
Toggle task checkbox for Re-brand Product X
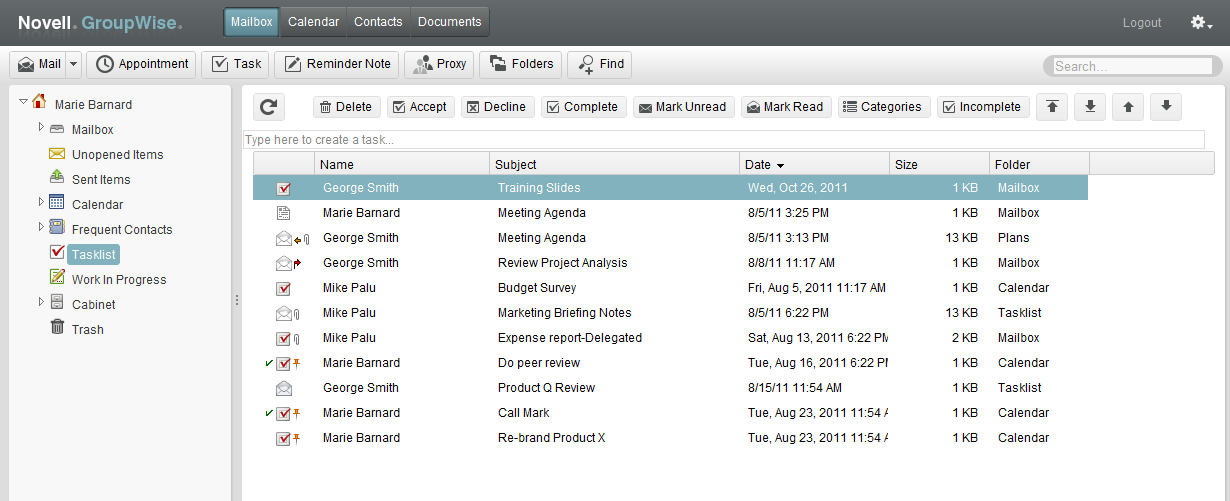pos(284,438)
